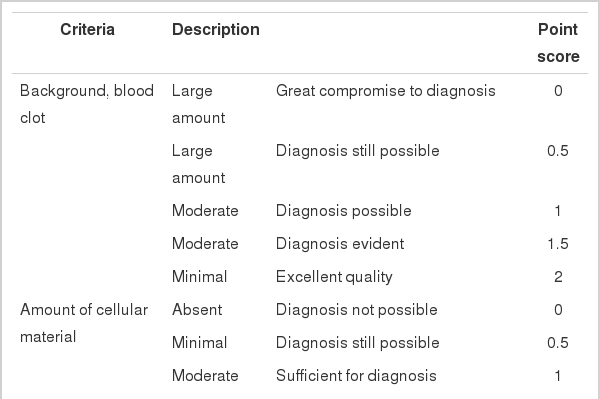Click the point score 2 cell
The image size is (599, 399).
click(x=558, y=277)
